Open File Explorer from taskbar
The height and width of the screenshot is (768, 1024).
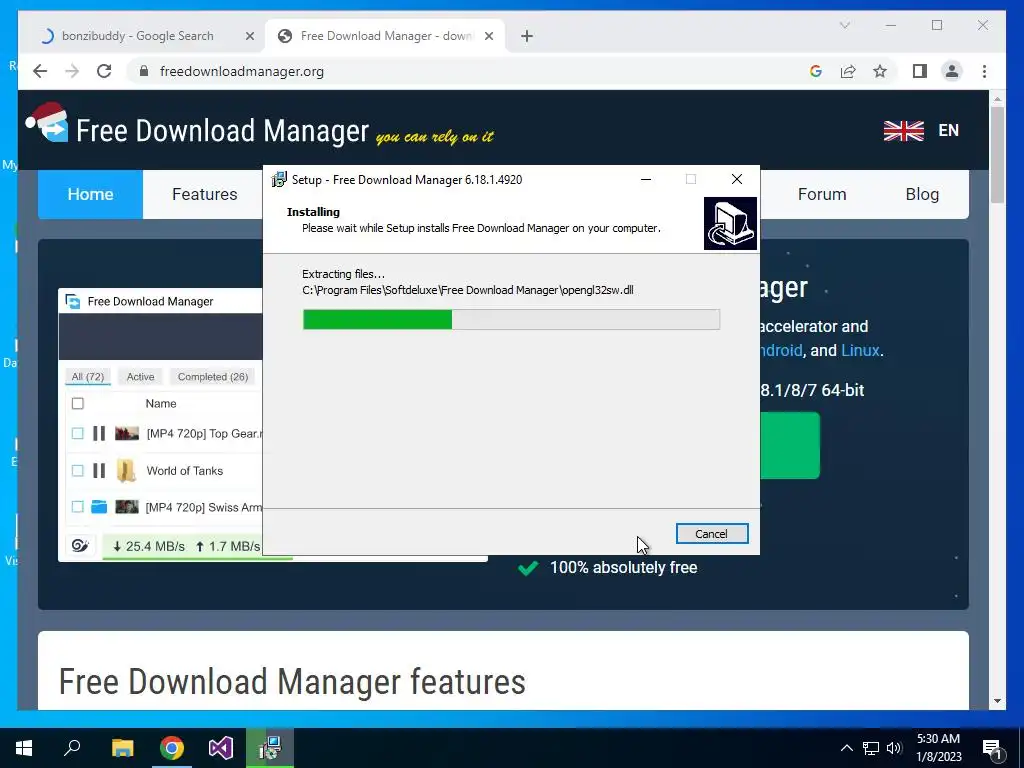point(122,748)
